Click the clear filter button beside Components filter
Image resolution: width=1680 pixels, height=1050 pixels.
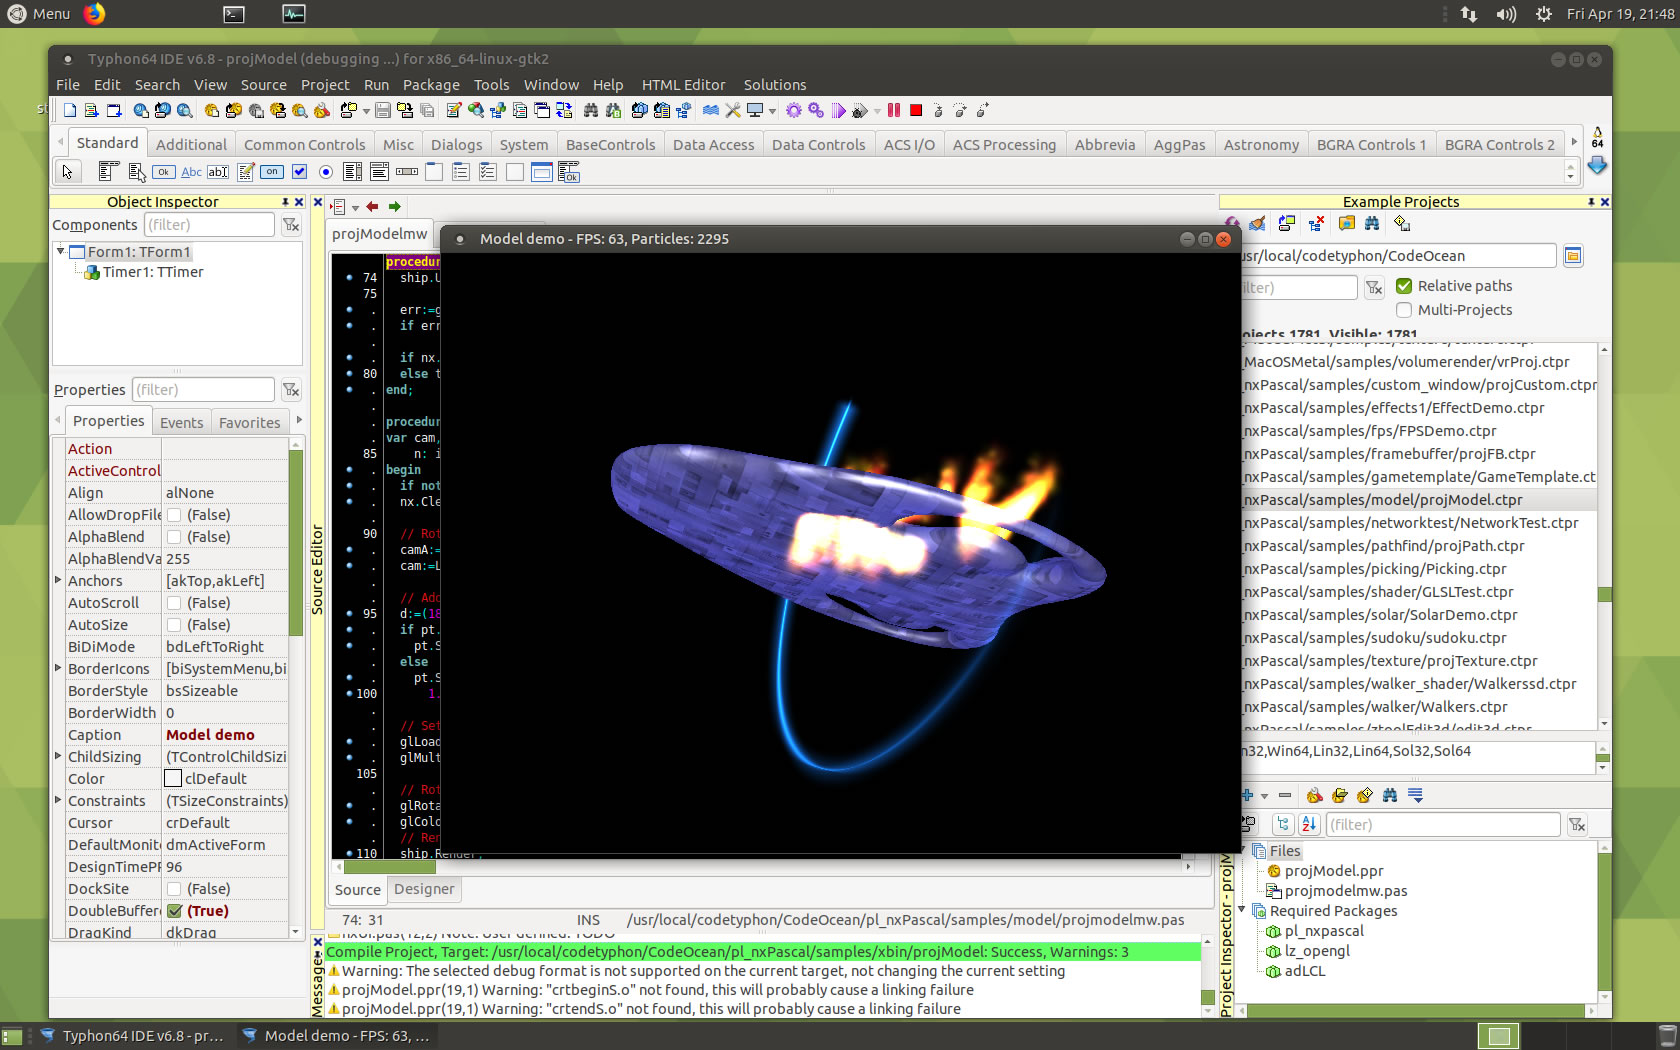click(291, 225)
